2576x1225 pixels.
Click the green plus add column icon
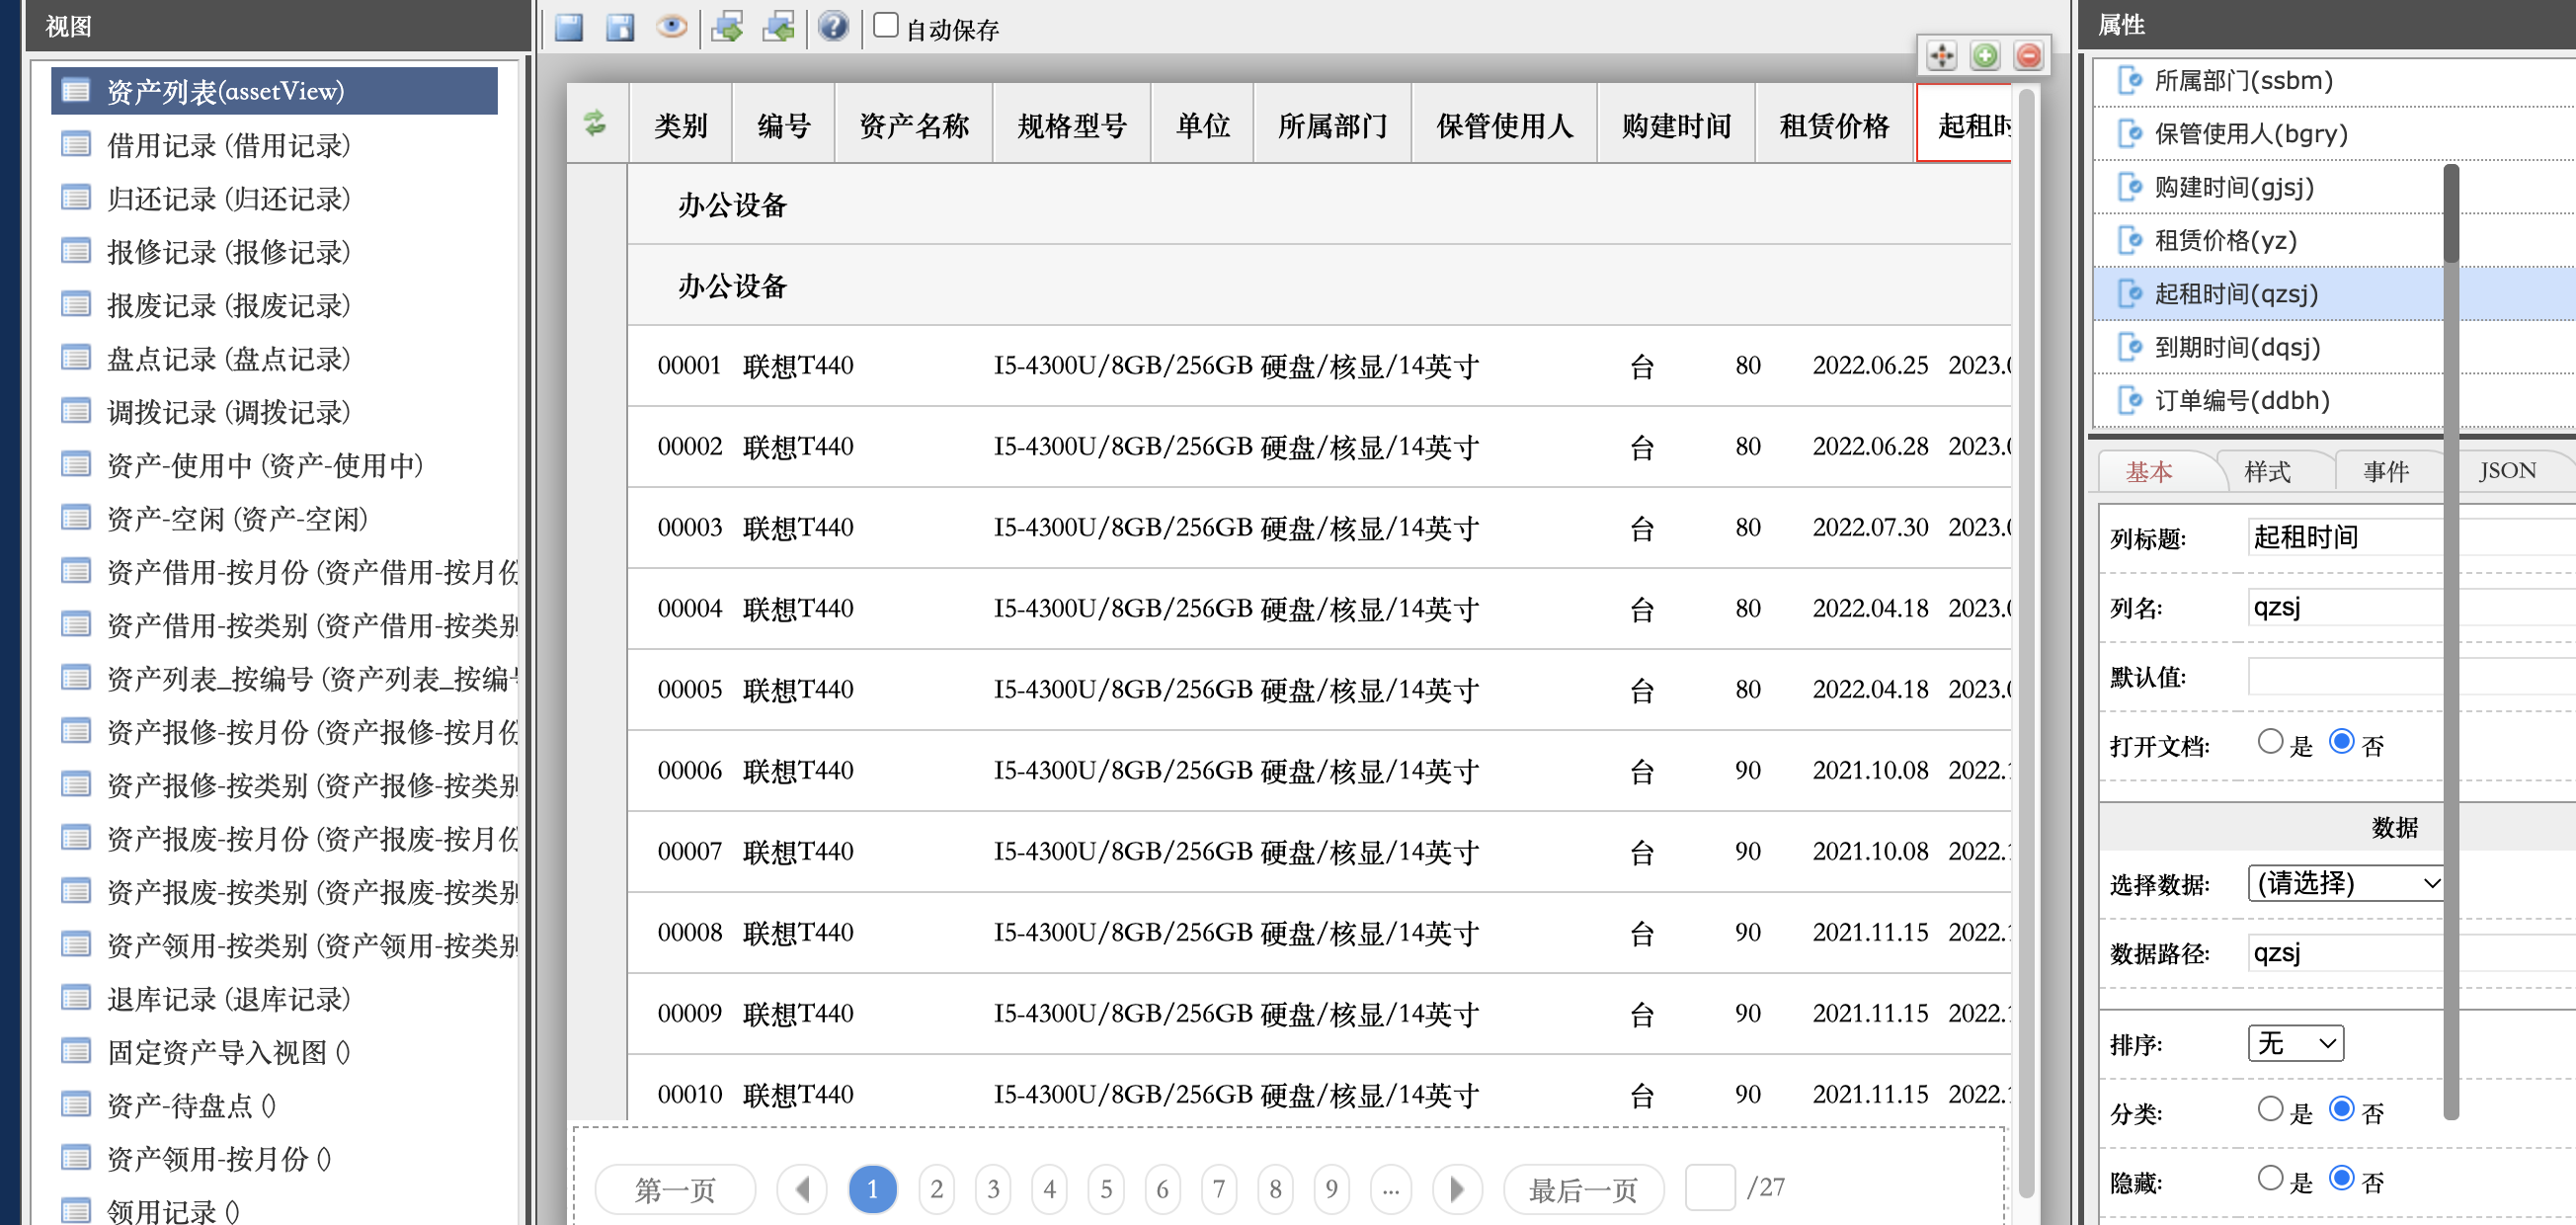click(x=1985, y=55)
